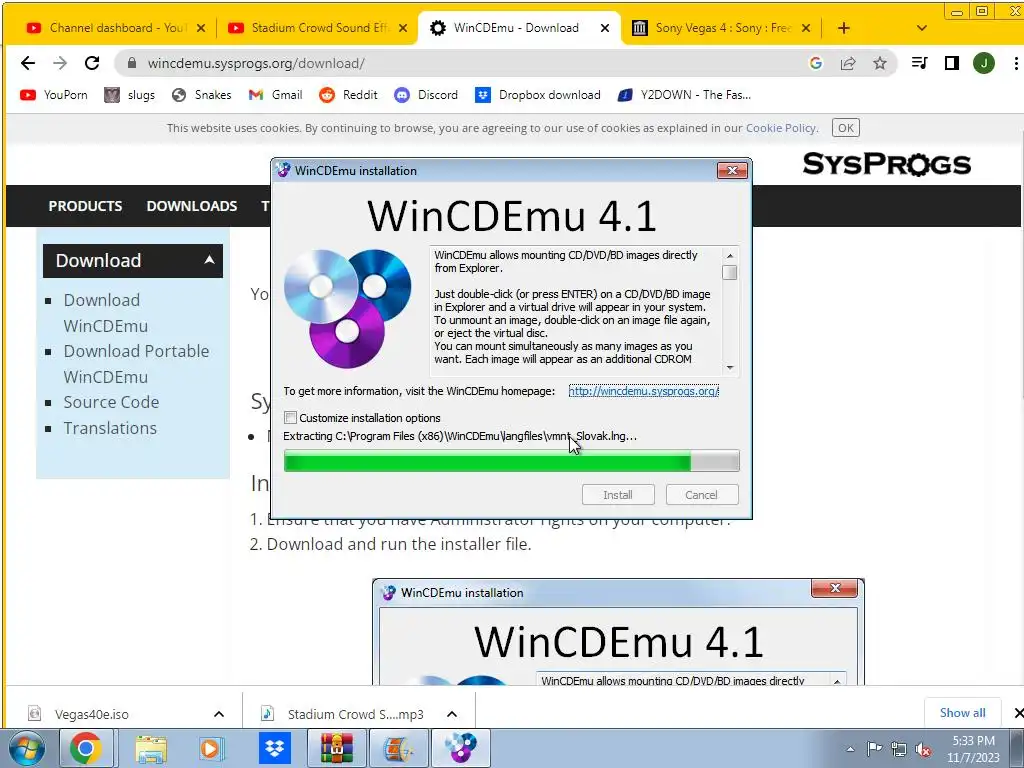The image size is (1024, 768).
Task: Click the WinCDEmu installer taskbar icon
Action: [x=460, y=748]
